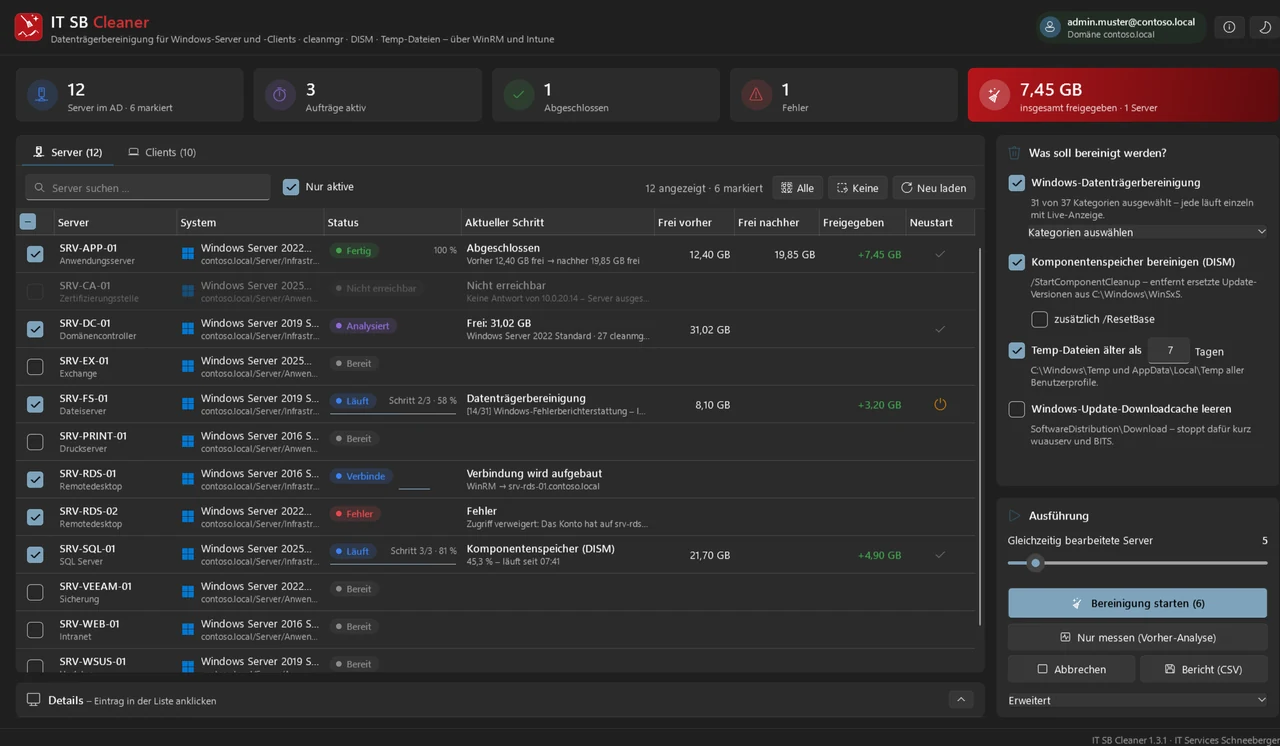1280x746 pixels.
Task: Open the info button in the header
Action: [x=1230, y=27]
